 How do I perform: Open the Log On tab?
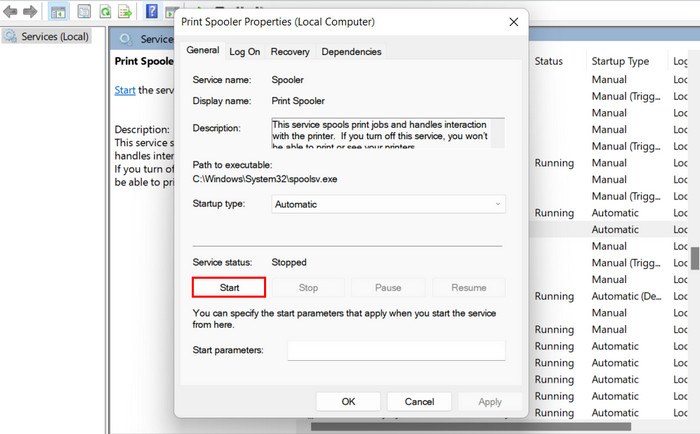[x=245, y=52]
